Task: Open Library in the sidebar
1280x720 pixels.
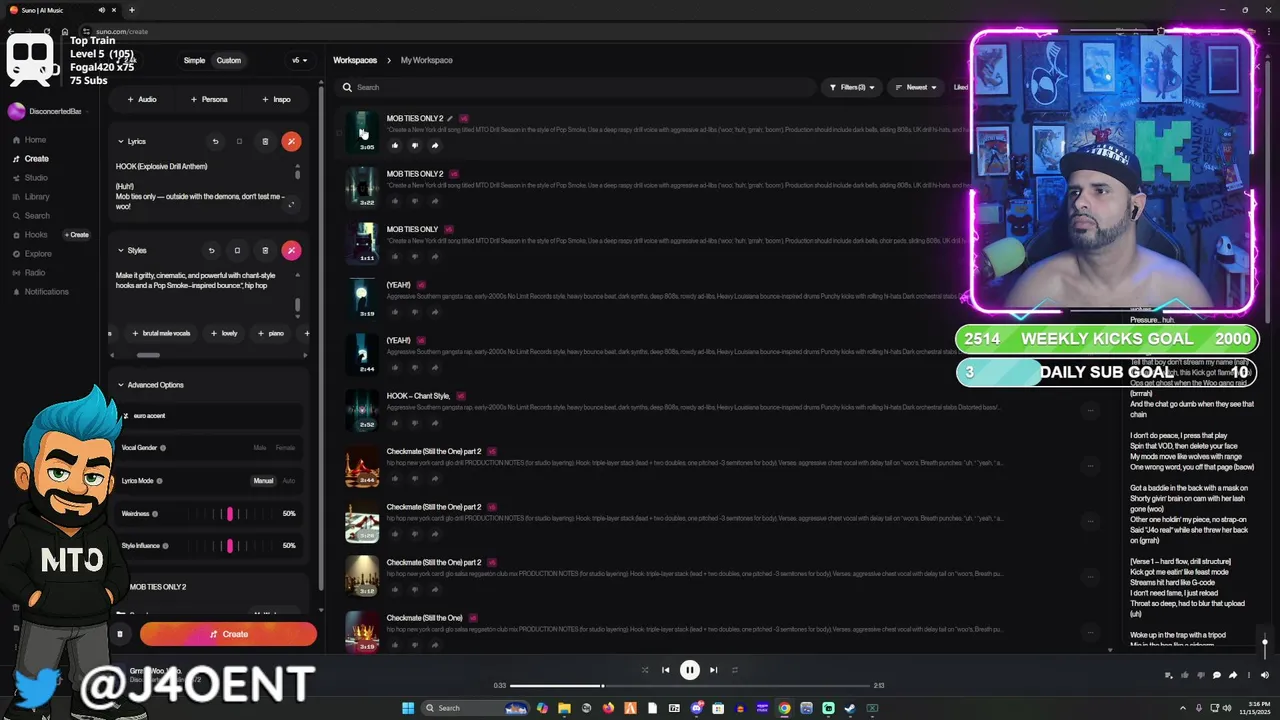Action: pyautogui.click(x=31, y=197)
